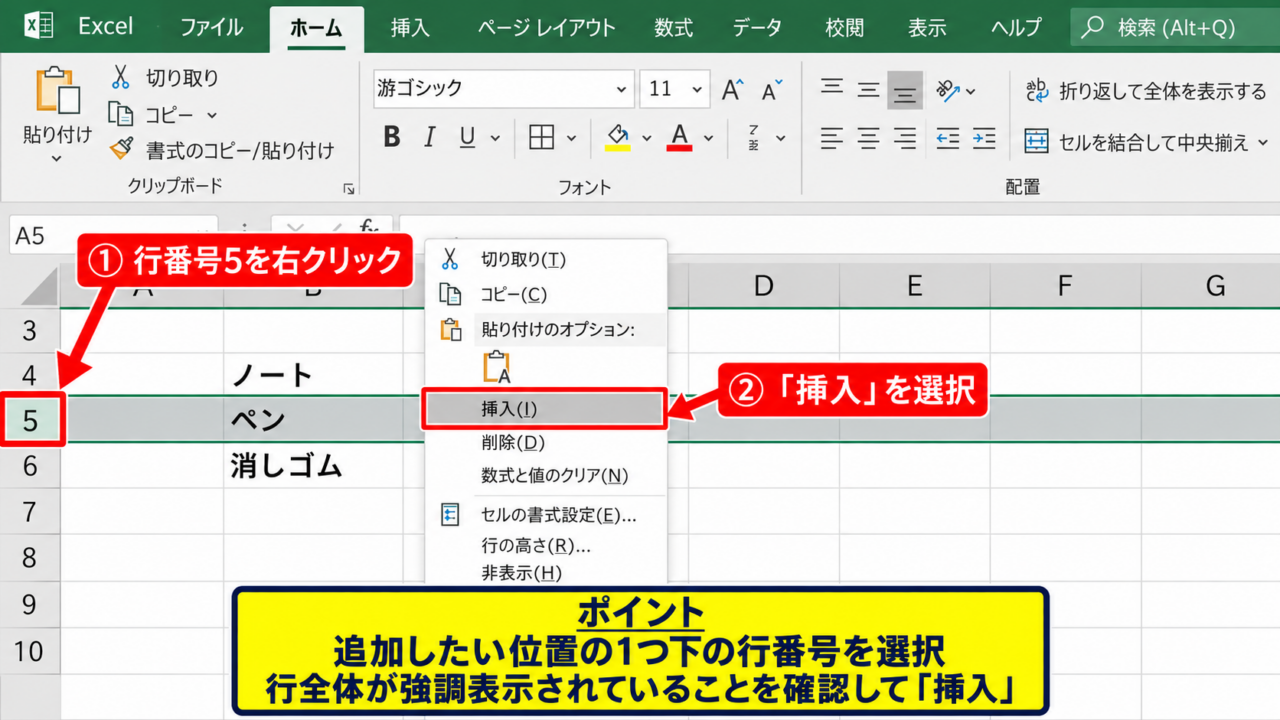Image resolution: width=1280 pixels, height=720 pixels.
Task: Toggle wrap text 折り返して全体を表示する
Action: pos(1146,92)
